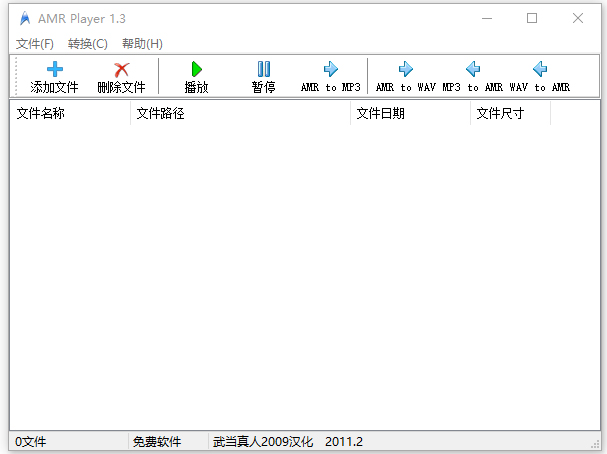Click the toolbar drag handle grip
607x454 pixels.
coord(16,77)
